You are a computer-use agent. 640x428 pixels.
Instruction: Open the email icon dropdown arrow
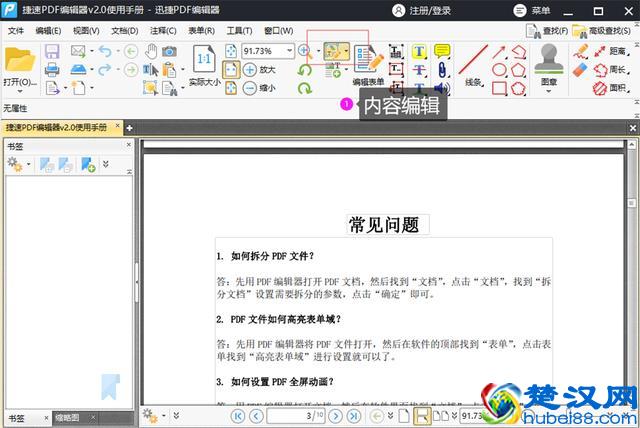[92, 51]
